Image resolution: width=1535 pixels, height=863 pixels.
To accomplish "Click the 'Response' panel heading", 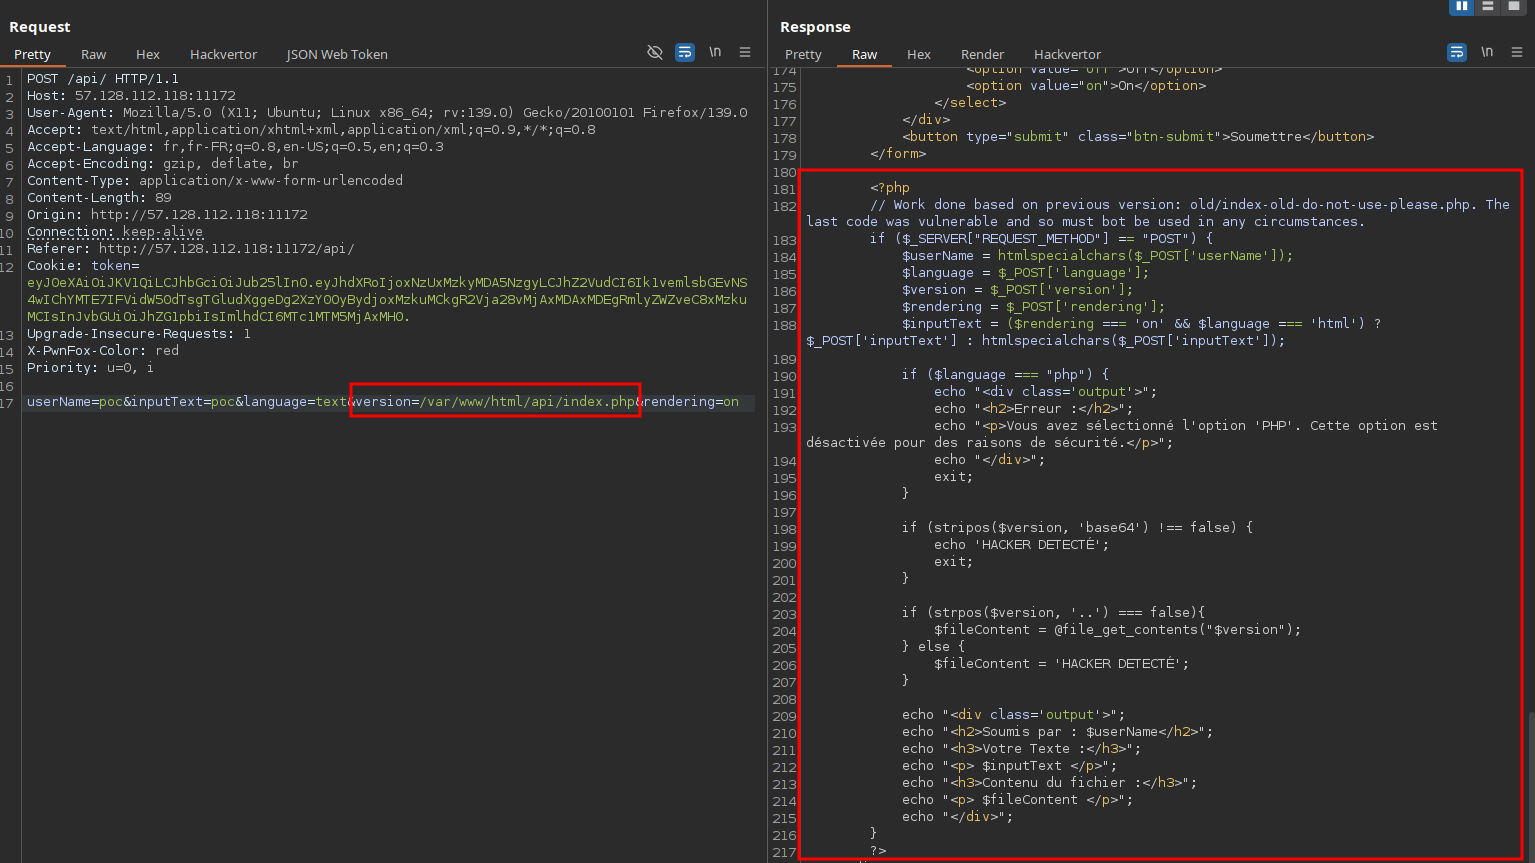I will coord(815,27).
